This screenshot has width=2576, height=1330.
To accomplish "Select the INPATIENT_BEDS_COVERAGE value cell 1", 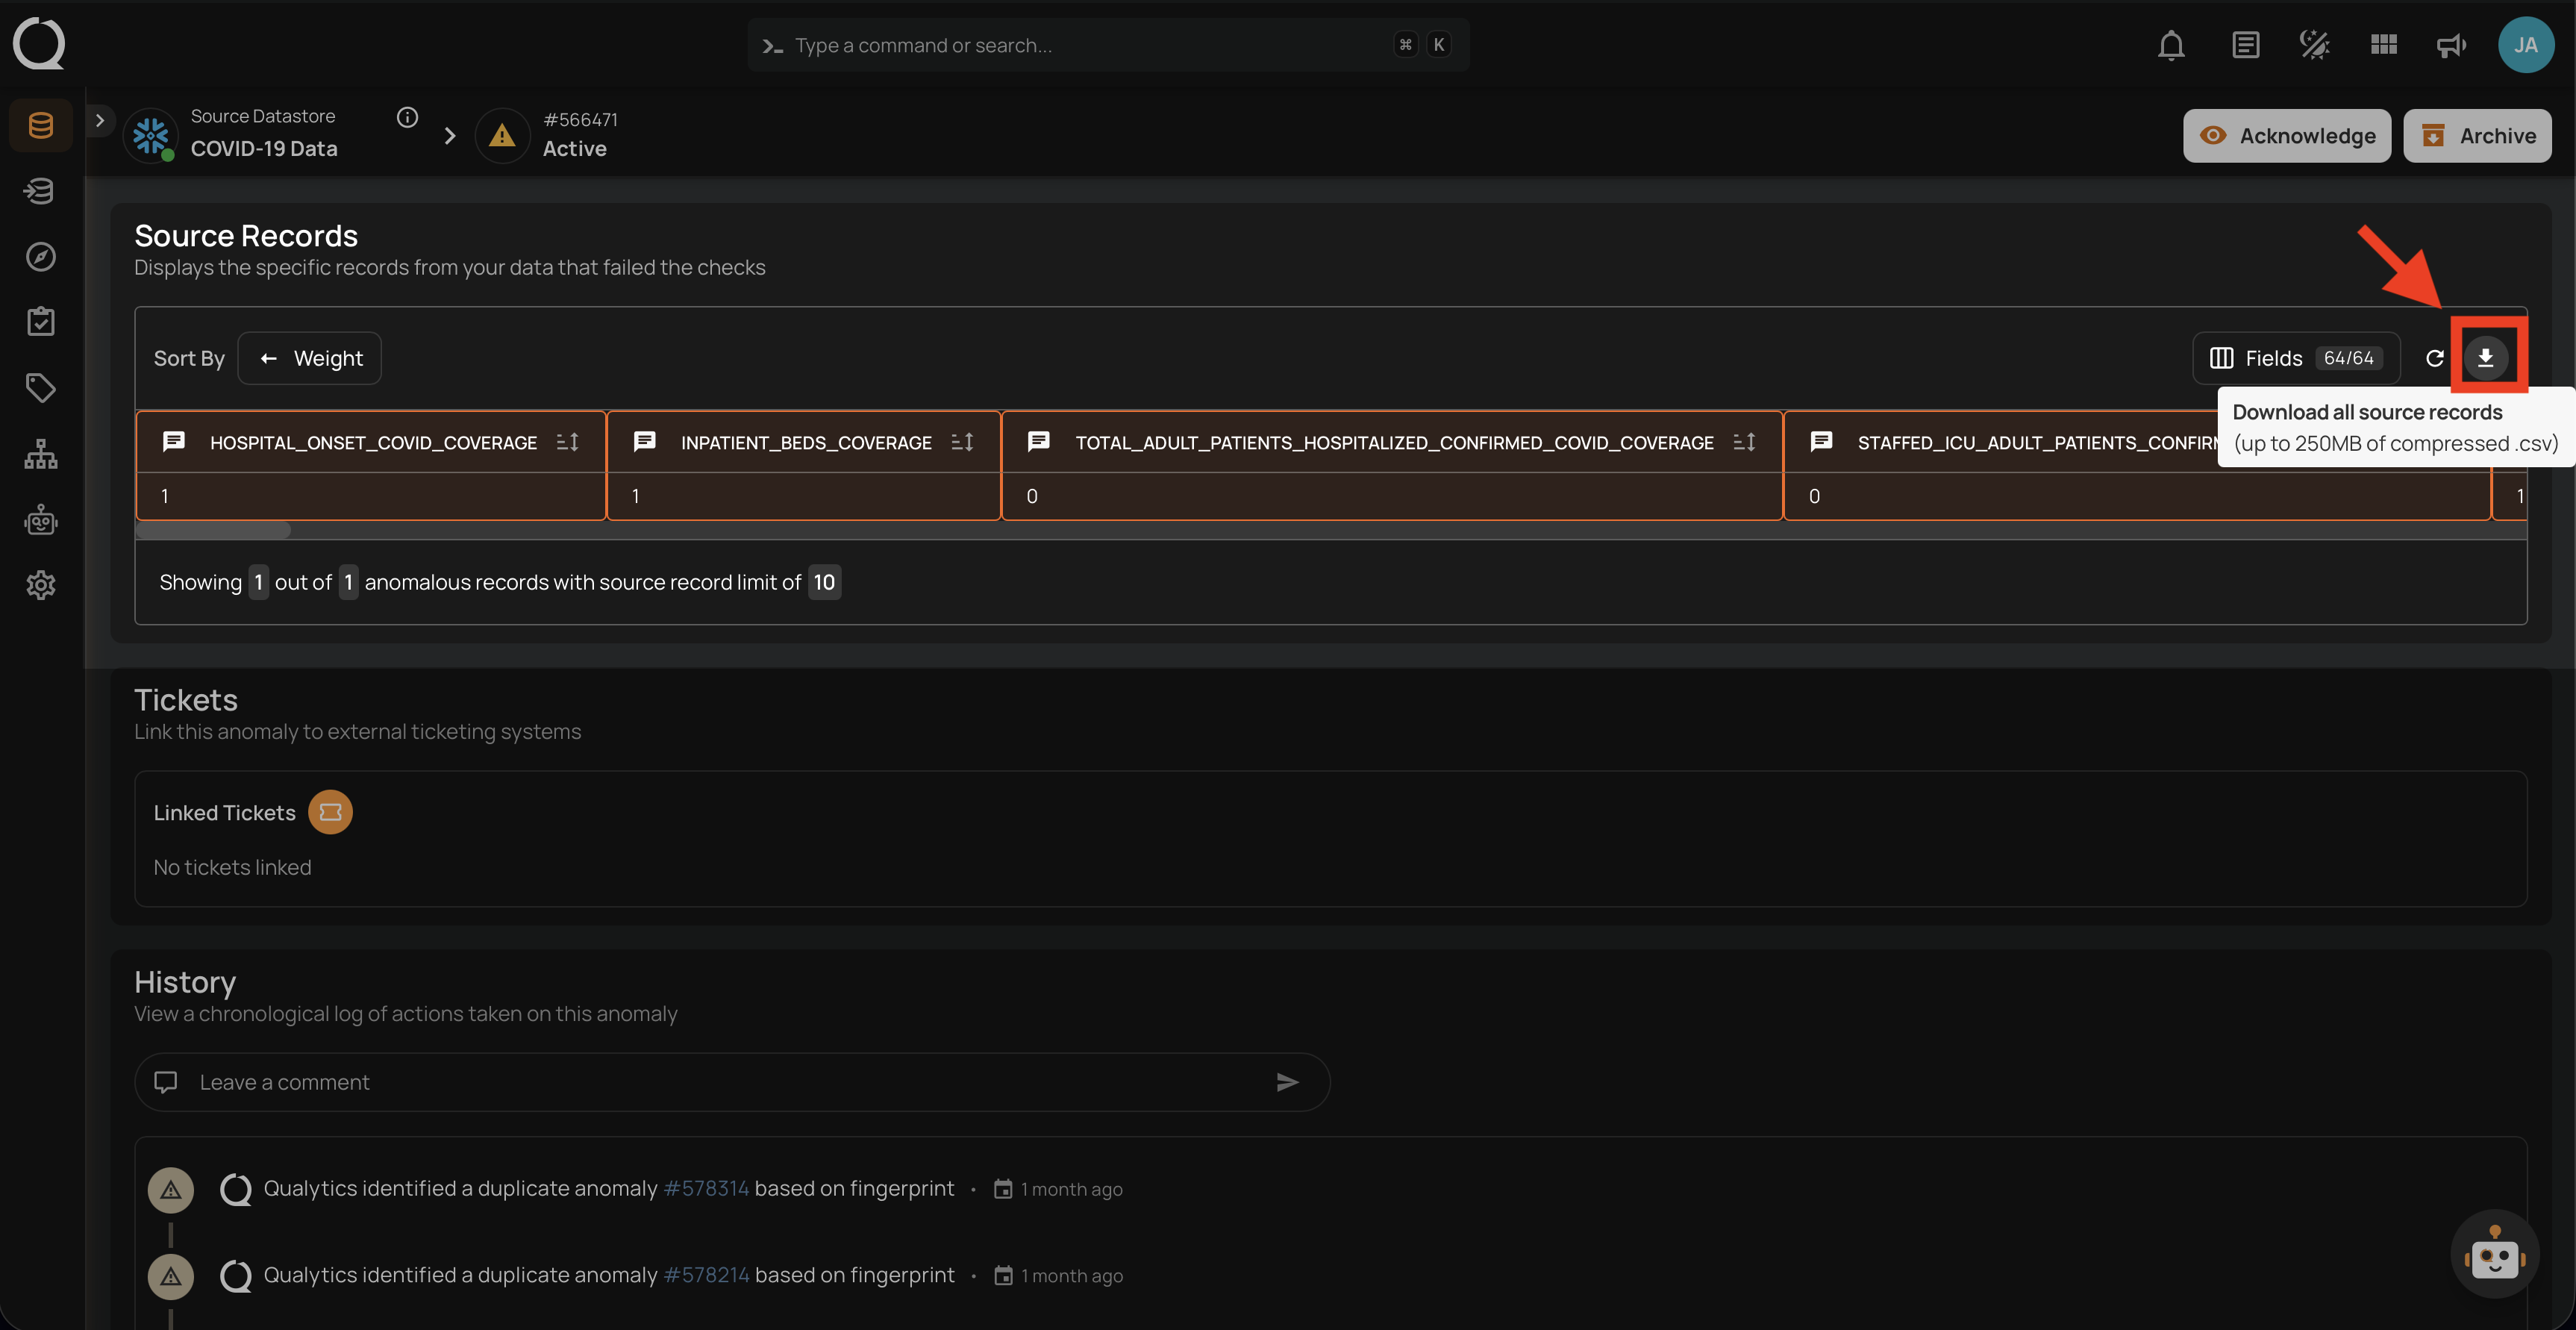I will coord(804,496).
